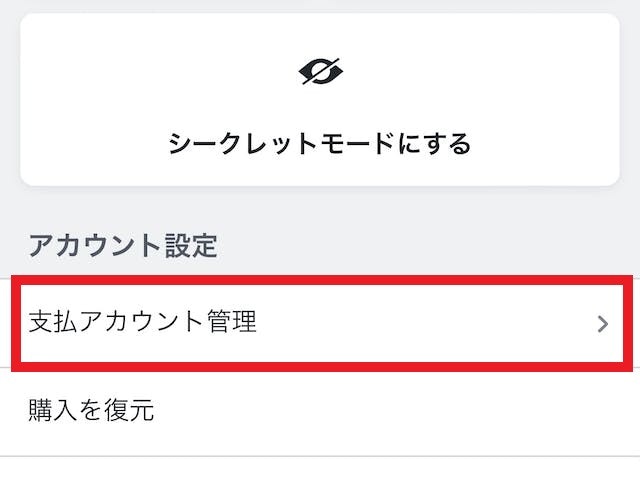Image resolution: width=640 pixels, height=477 pixels.
Task: Open 支払アカウント管理 settings row
Action: 144,322
